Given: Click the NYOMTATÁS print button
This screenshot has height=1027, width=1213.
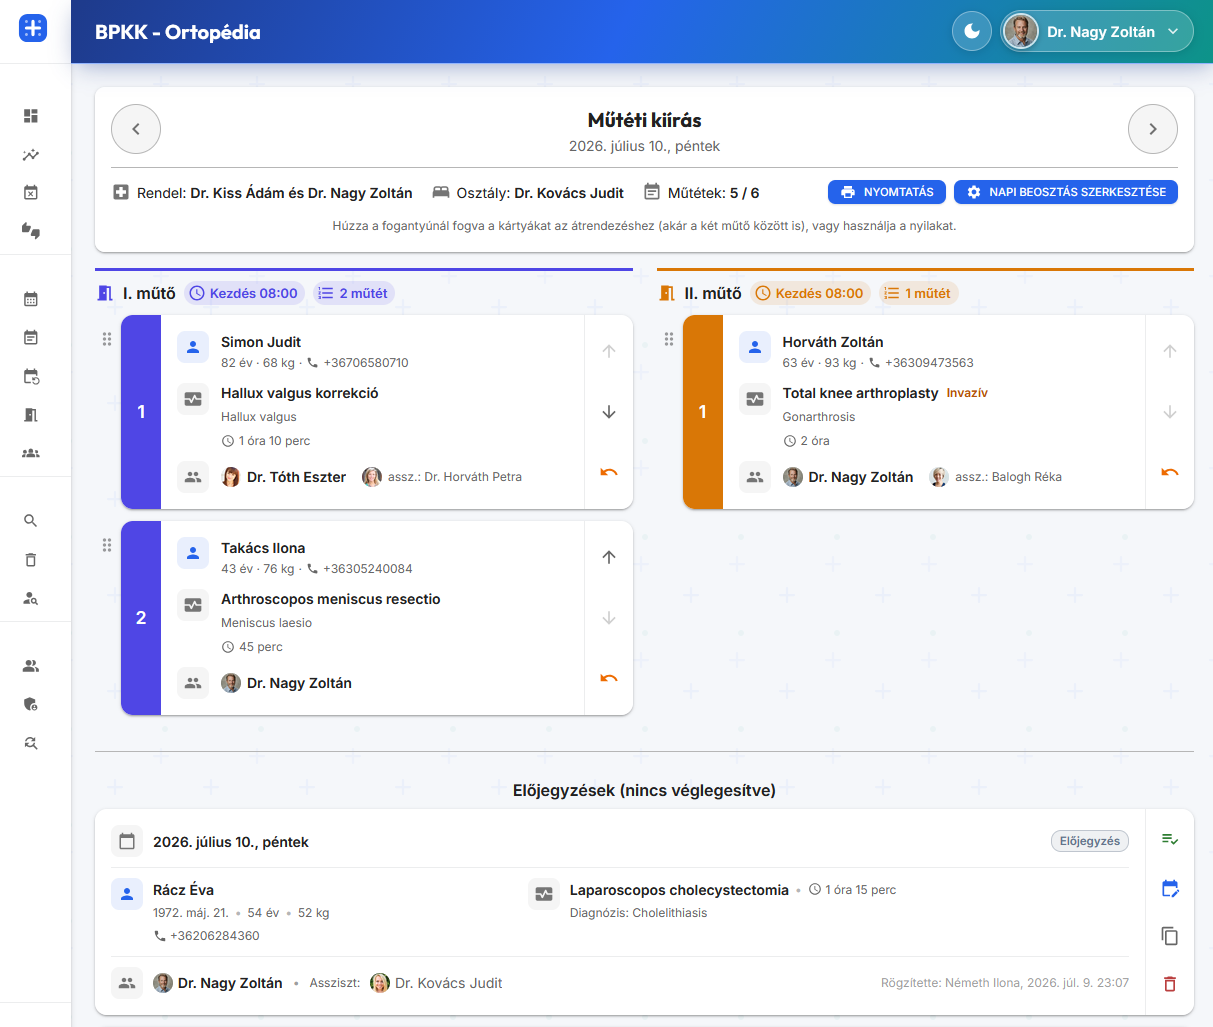Looking at the screenshot, I should tap(888, 192).
